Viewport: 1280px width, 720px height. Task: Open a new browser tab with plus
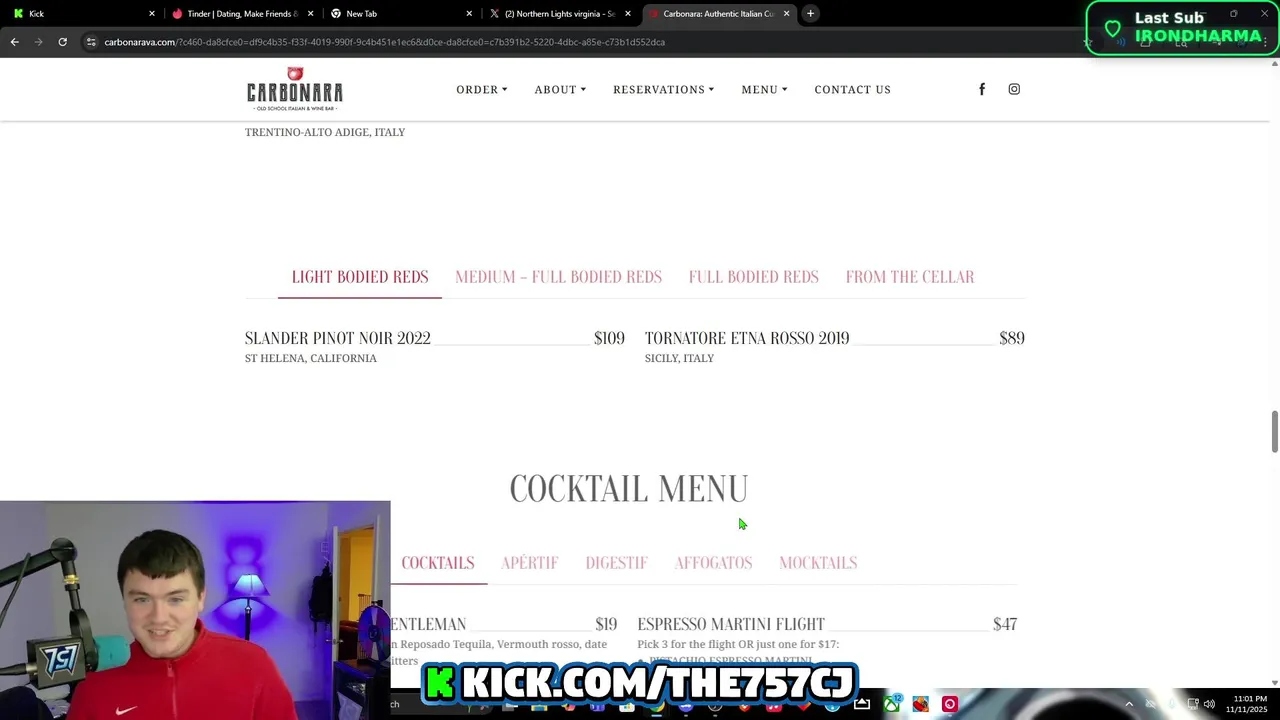[811, 13]
